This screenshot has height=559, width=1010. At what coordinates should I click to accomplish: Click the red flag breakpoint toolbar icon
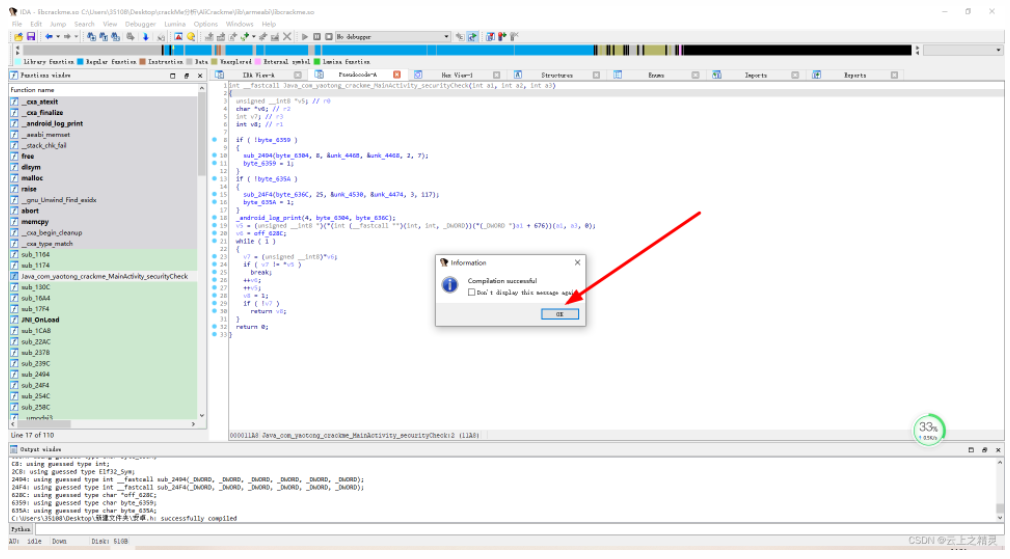[502, 37]
